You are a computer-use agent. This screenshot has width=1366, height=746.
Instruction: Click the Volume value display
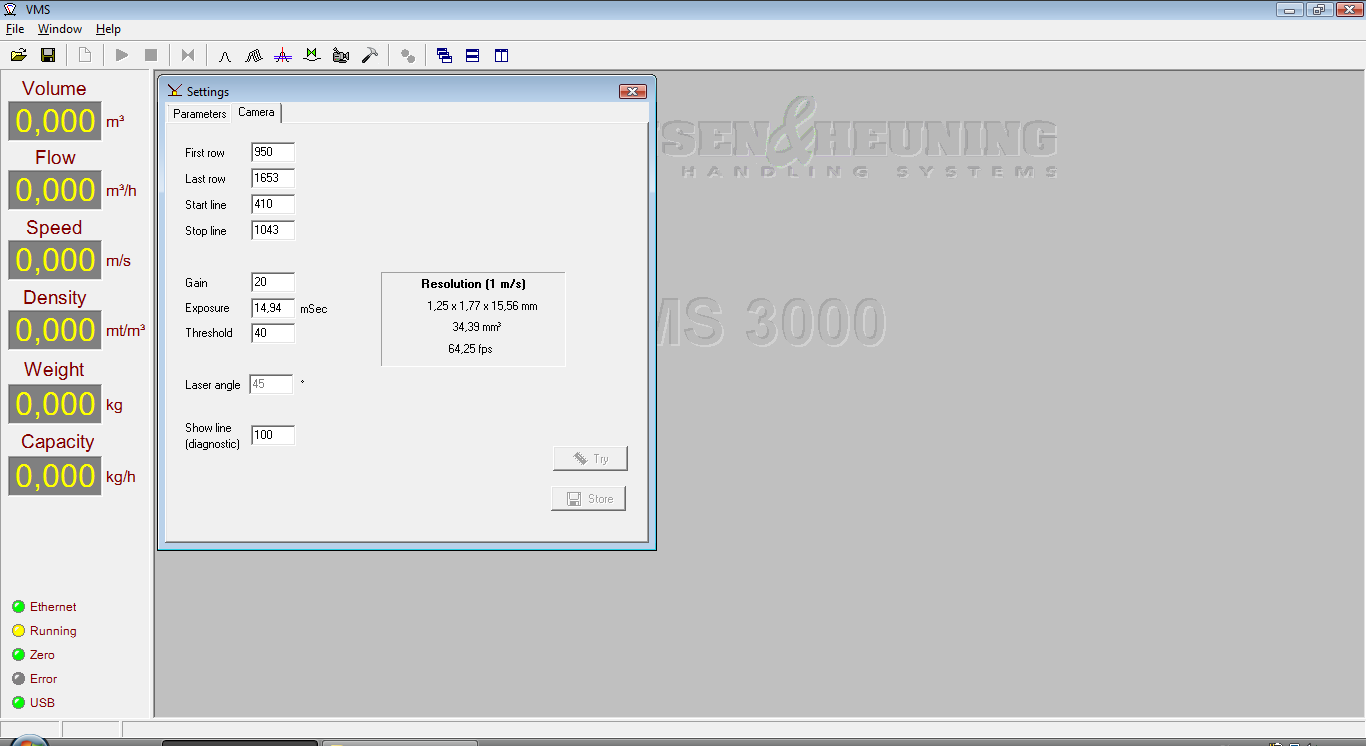point(55,121)
